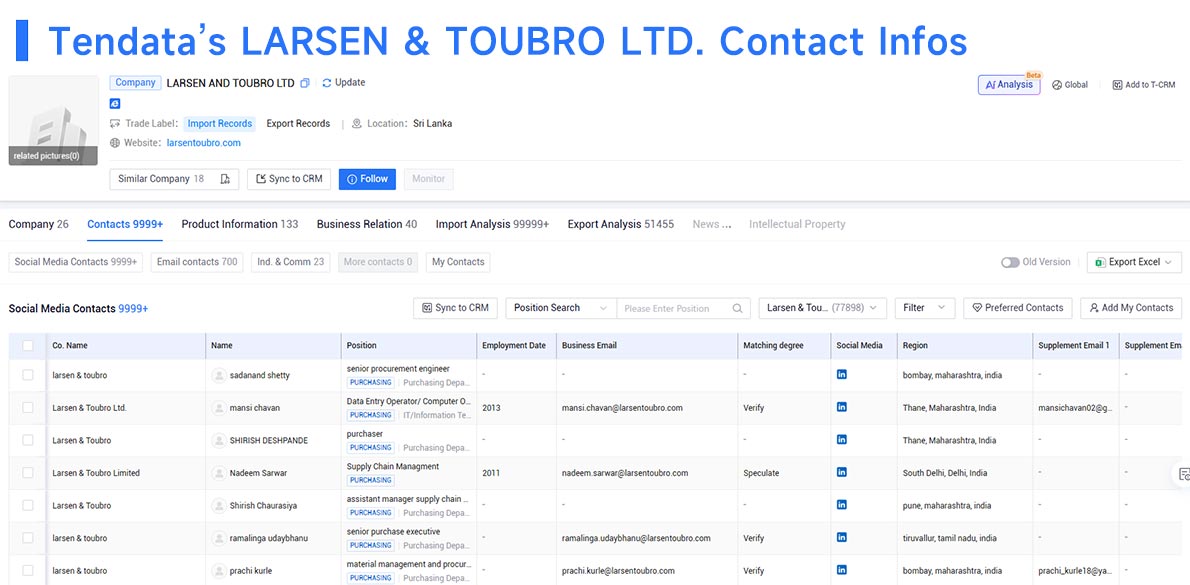Switch to the Company 26 tab
Viewport: 1190px width, 585px height.
pos(39,224)
